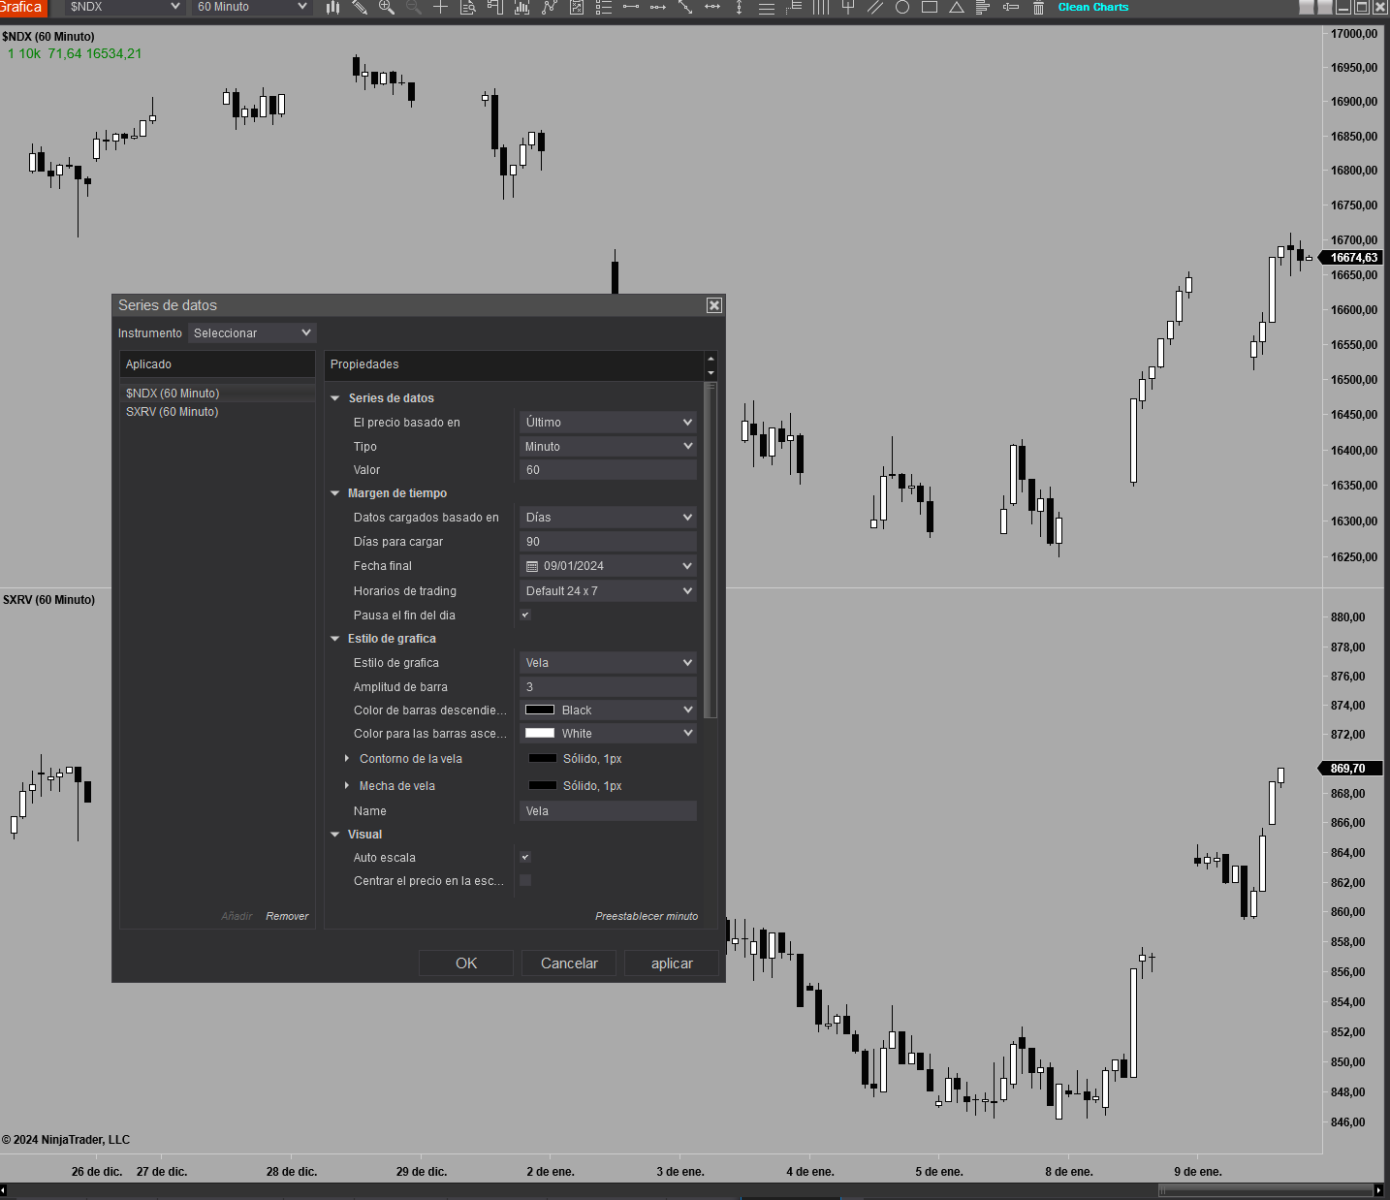Click the strategies zigzag-line toolbar icon

[x=549, y=7]
